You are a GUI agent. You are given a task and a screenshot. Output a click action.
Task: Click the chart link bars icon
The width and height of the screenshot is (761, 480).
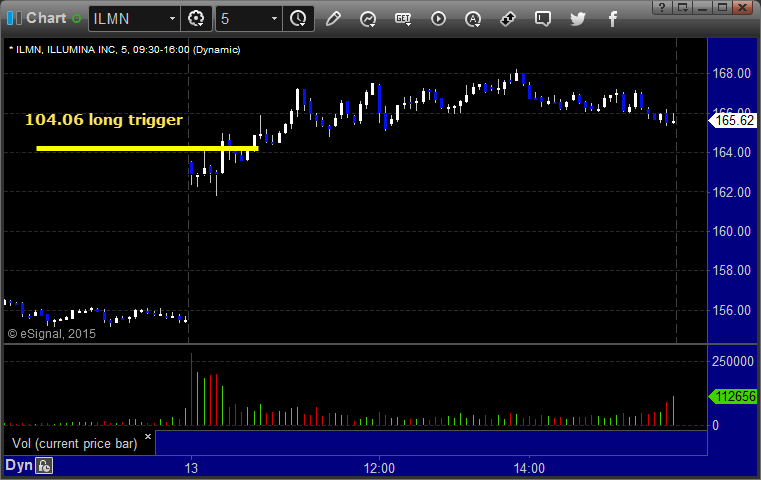coord(14,18)
